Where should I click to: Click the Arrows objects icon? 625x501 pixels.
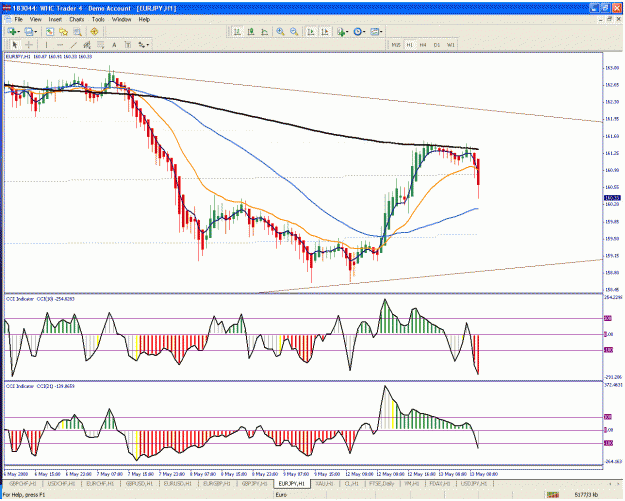(142, 45)
